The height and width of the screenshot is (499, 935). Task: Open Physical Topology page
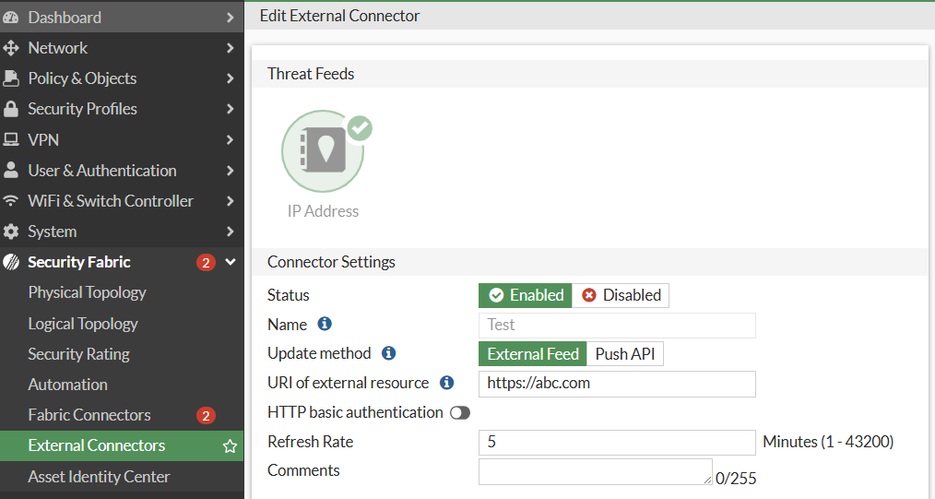pyautogui.click(x=87, y=293)
